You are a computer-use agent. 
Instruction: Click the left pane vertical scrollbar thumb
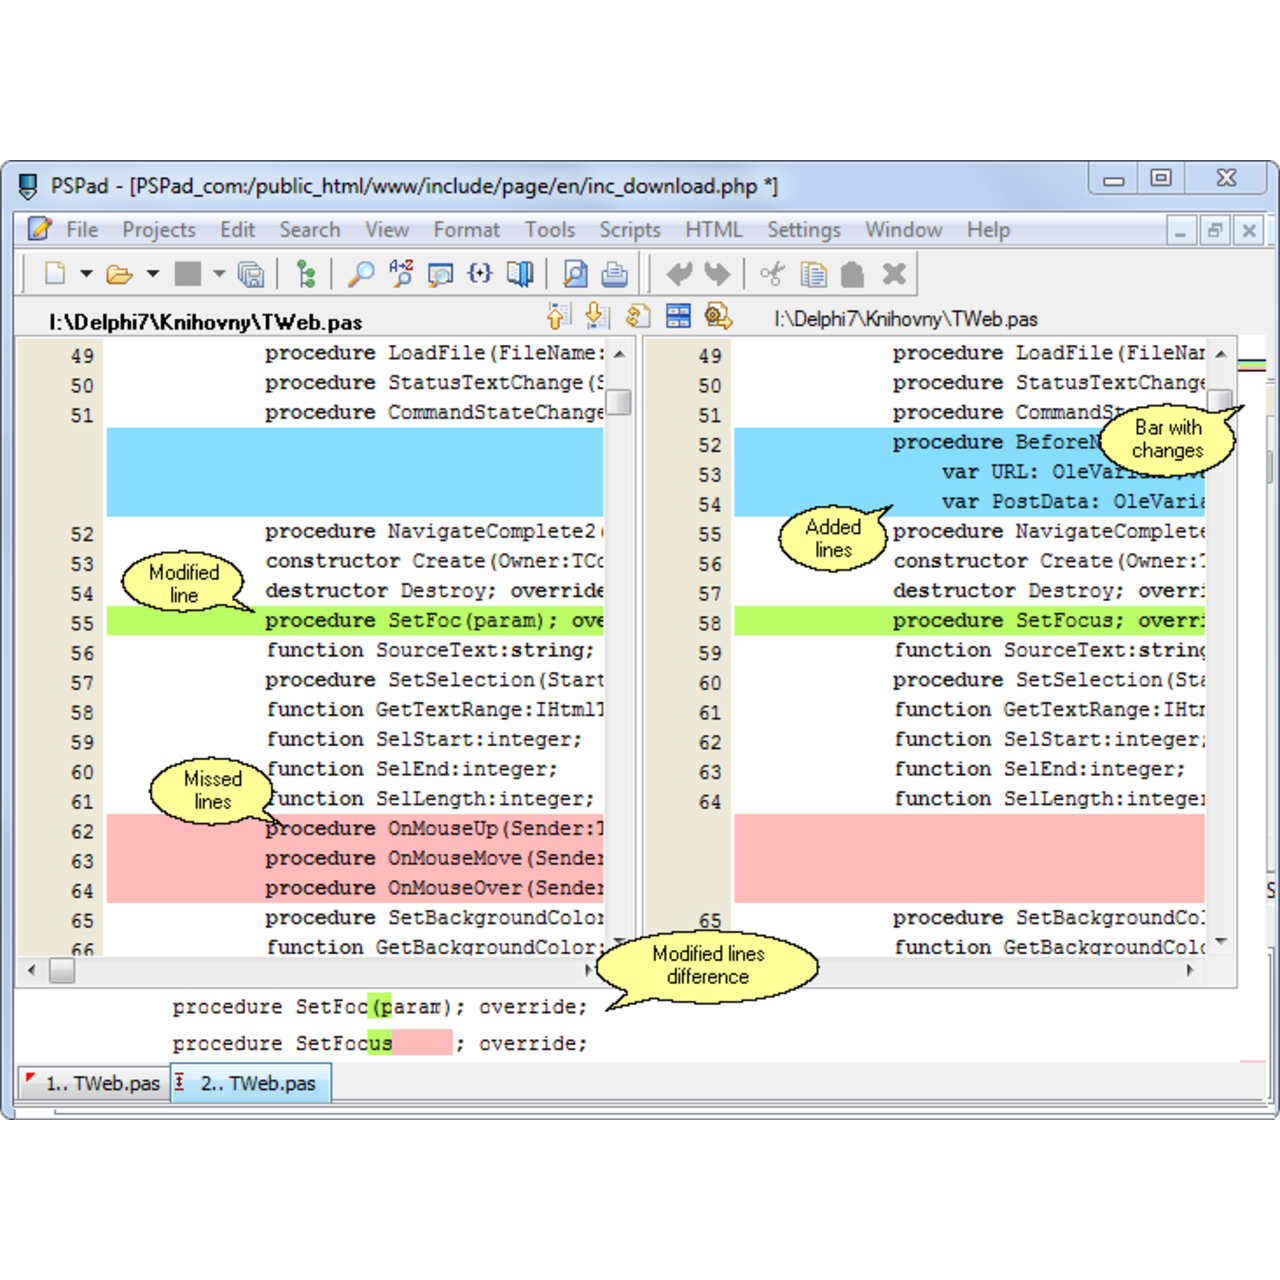coord(620,401)
